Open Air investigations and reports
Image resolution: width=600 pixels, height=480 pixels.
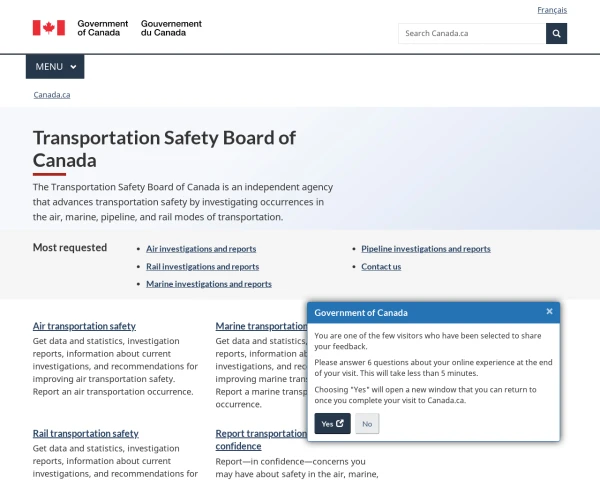(x=201, y=249)
